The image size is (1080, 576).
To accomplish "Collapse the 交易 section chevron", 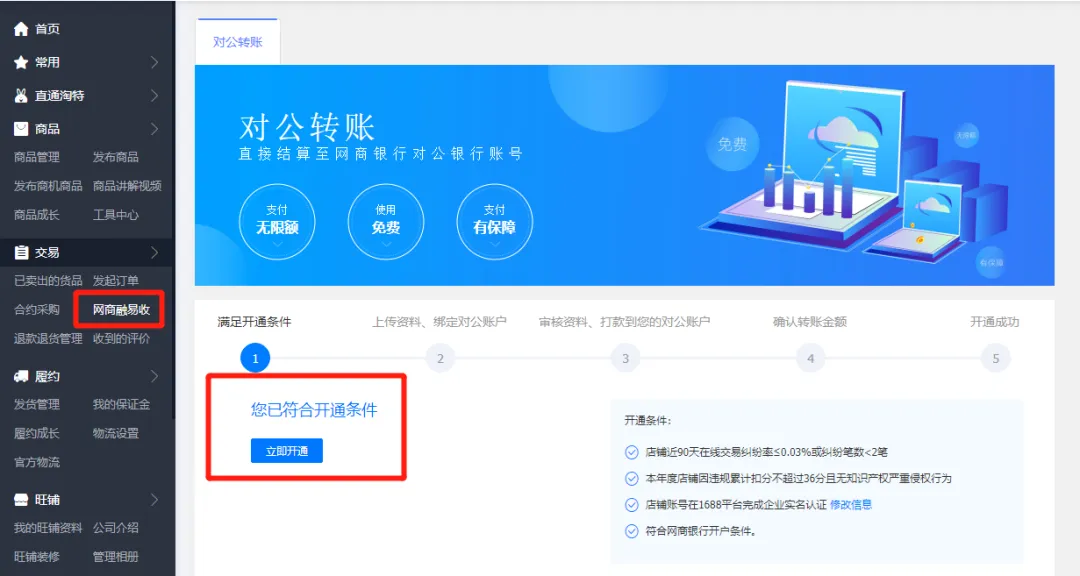I will (x=154, y=253).
